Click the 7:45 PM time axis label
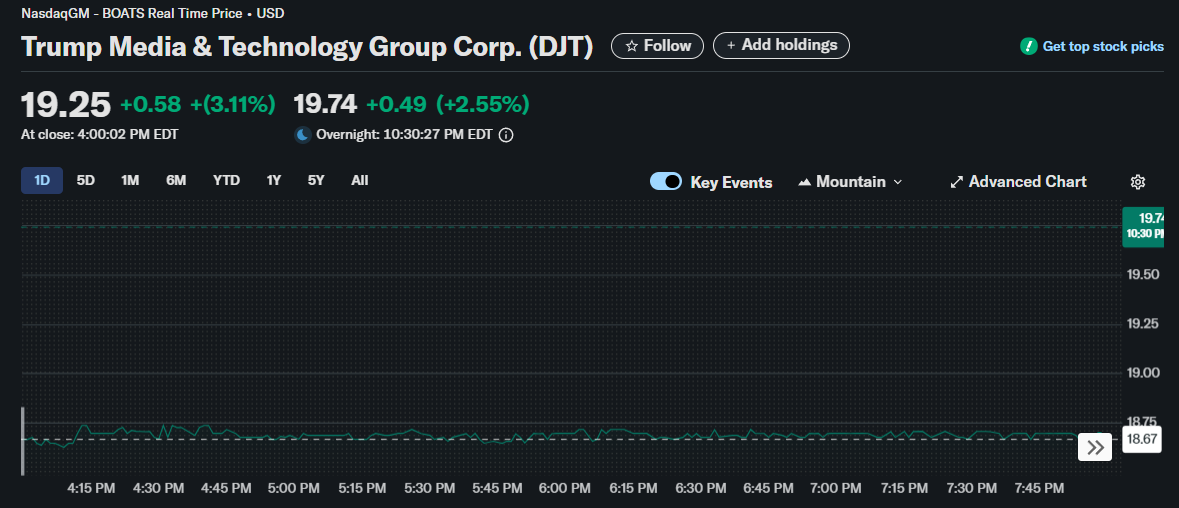The width and height of the screenshot is (1179, 508). [1038, 488]
